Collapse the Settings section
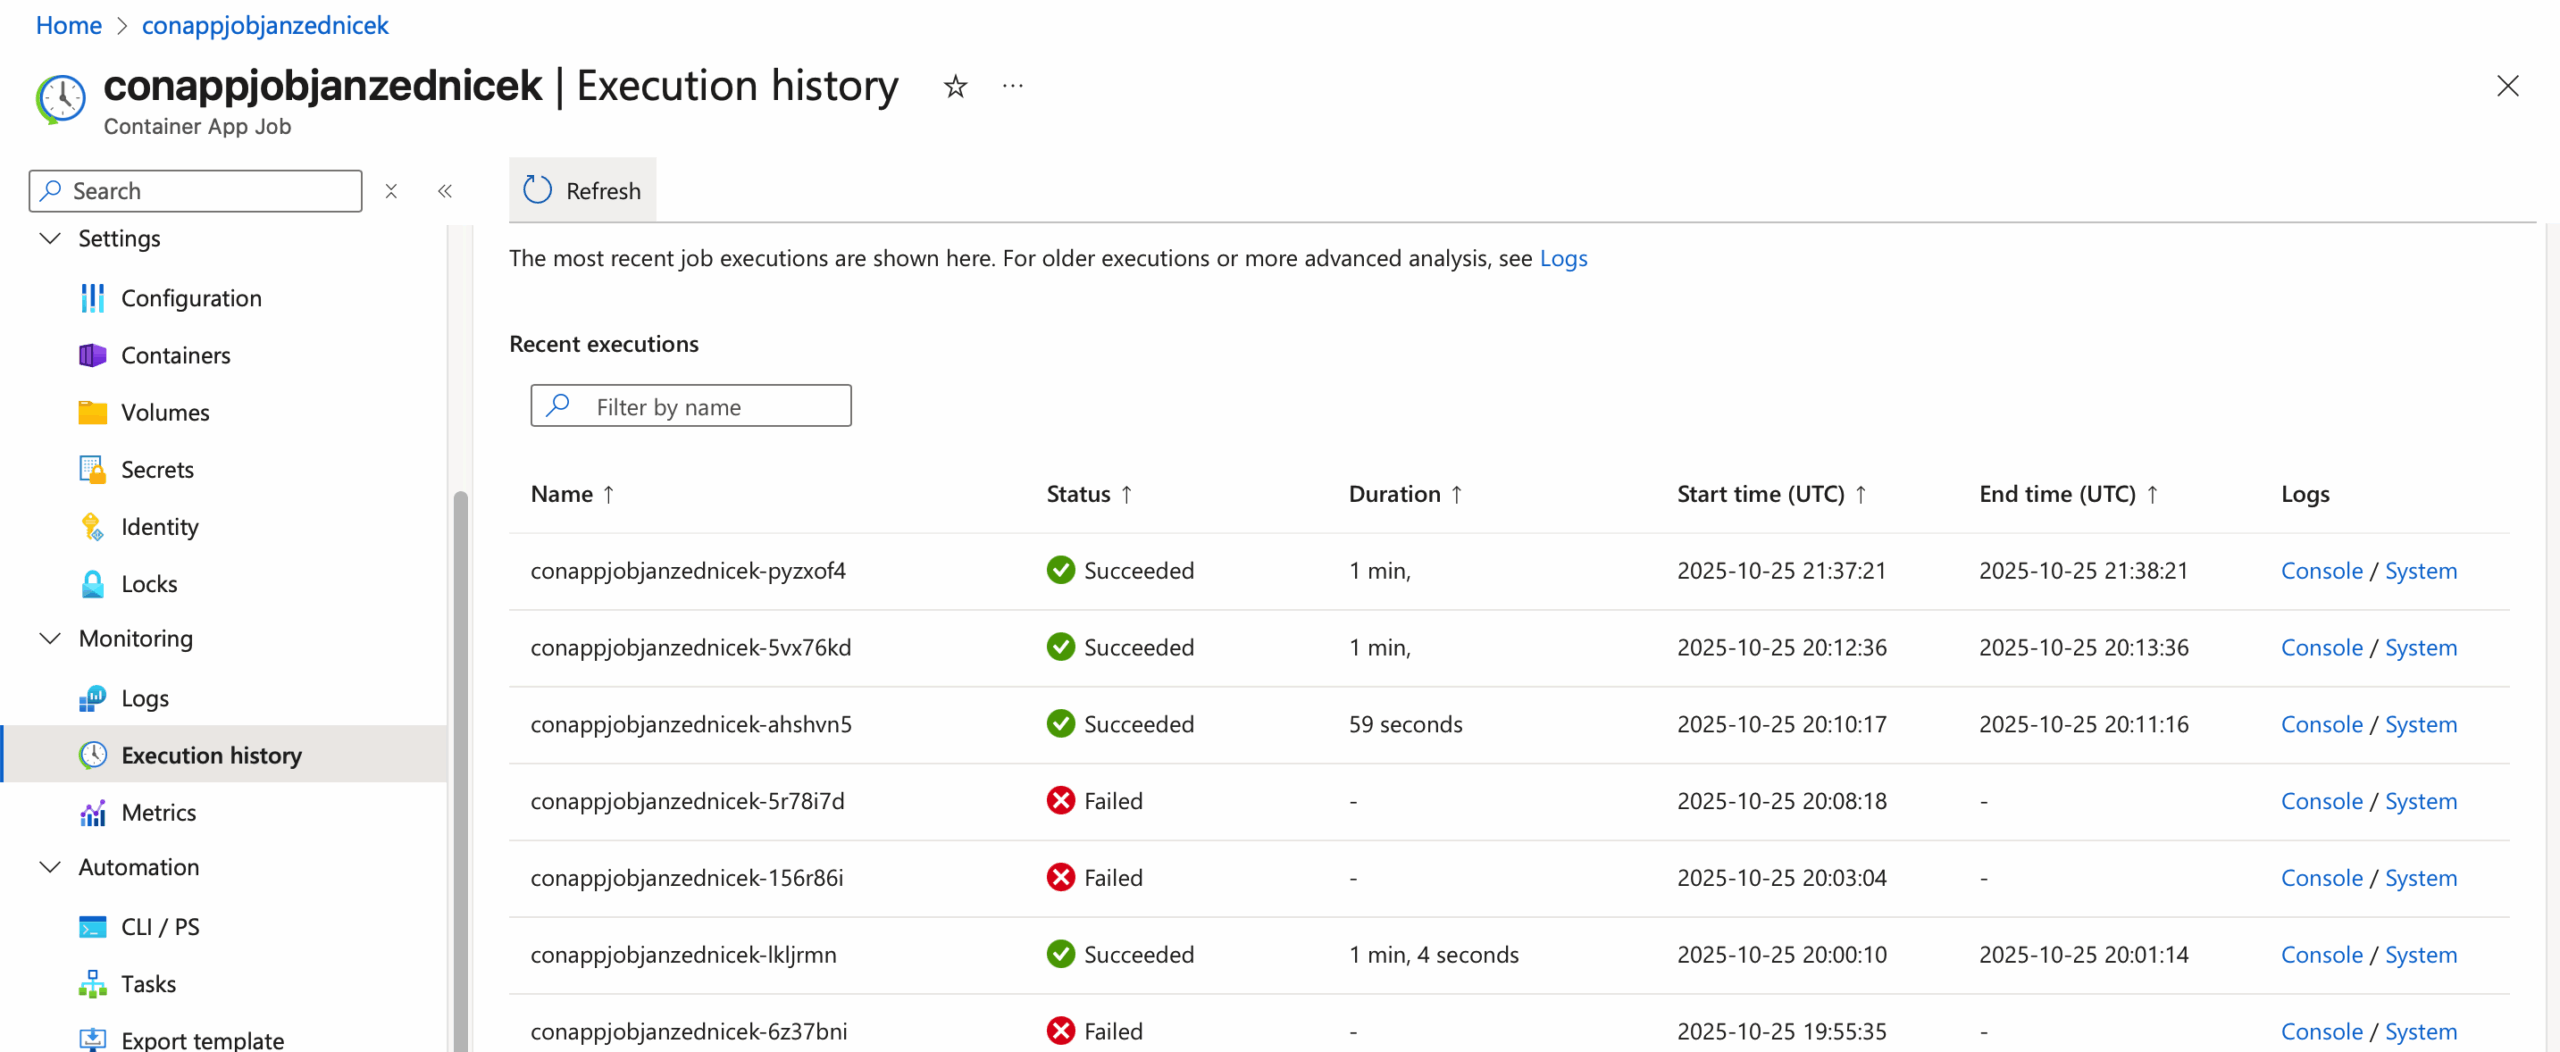 coord(50,238)
